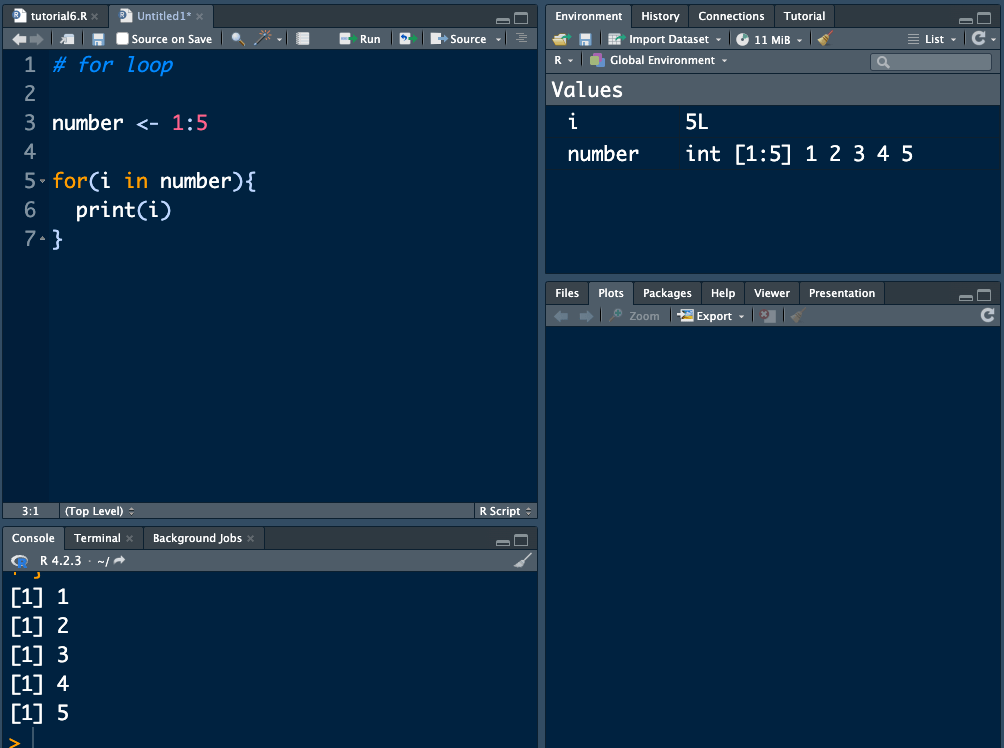Clear environment objects with broom icon
Viewport: 1004px width, 748px height.
point(824,39)
